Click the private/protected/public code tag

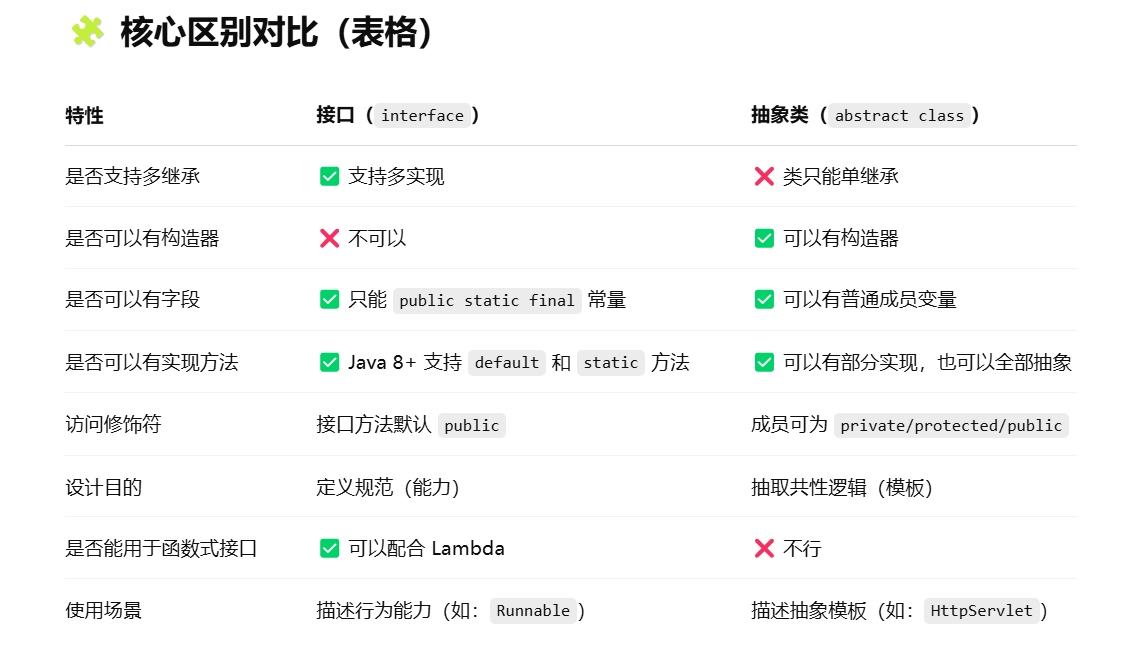click(951, 425)
